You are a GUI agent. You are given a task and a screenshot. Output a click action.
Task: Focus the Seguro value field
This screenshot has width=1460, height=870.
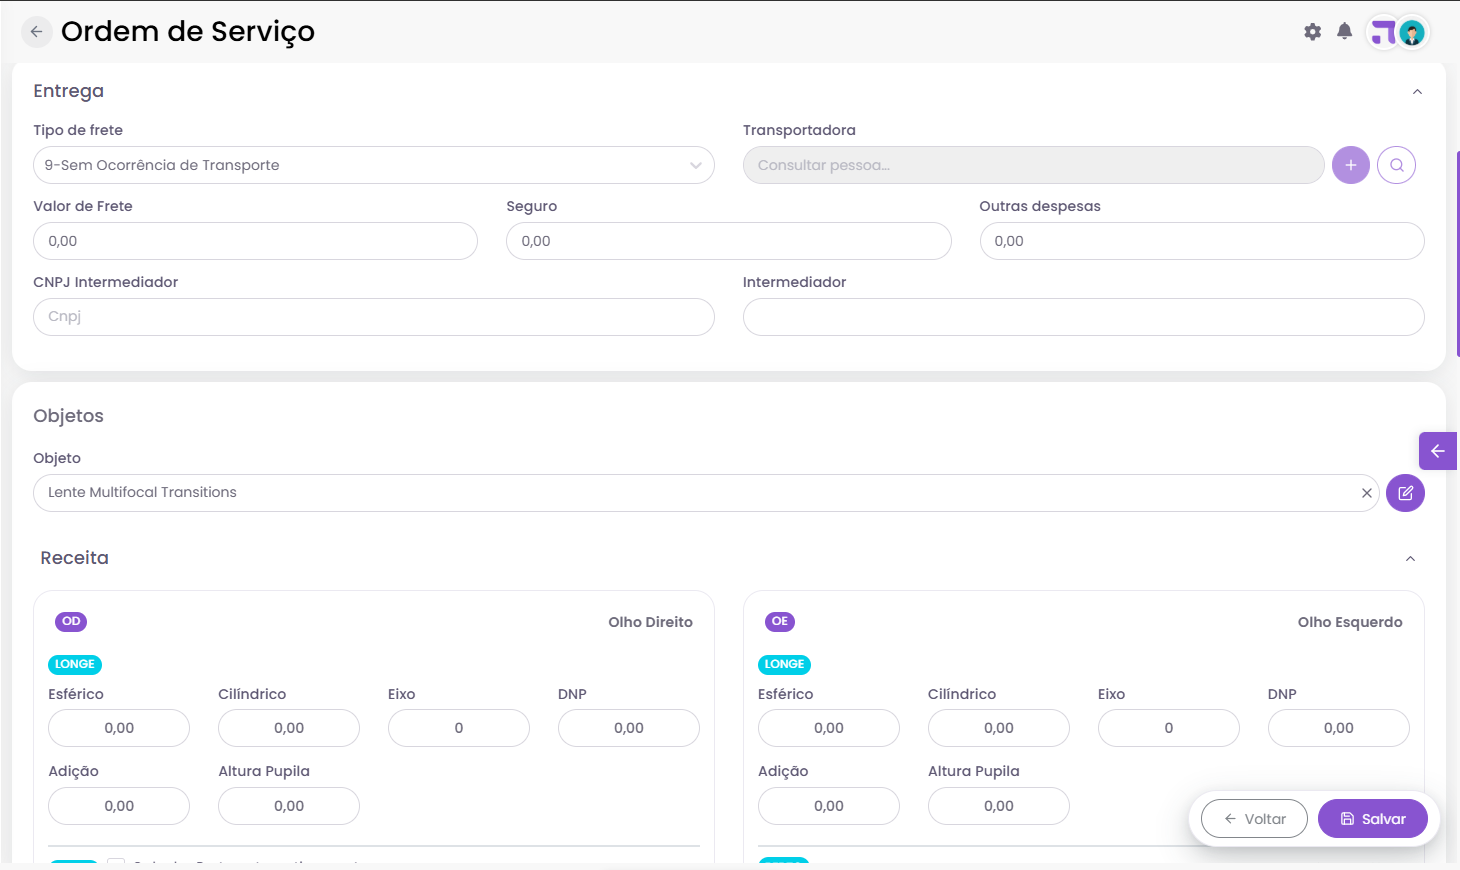click(x=729, y=241)
